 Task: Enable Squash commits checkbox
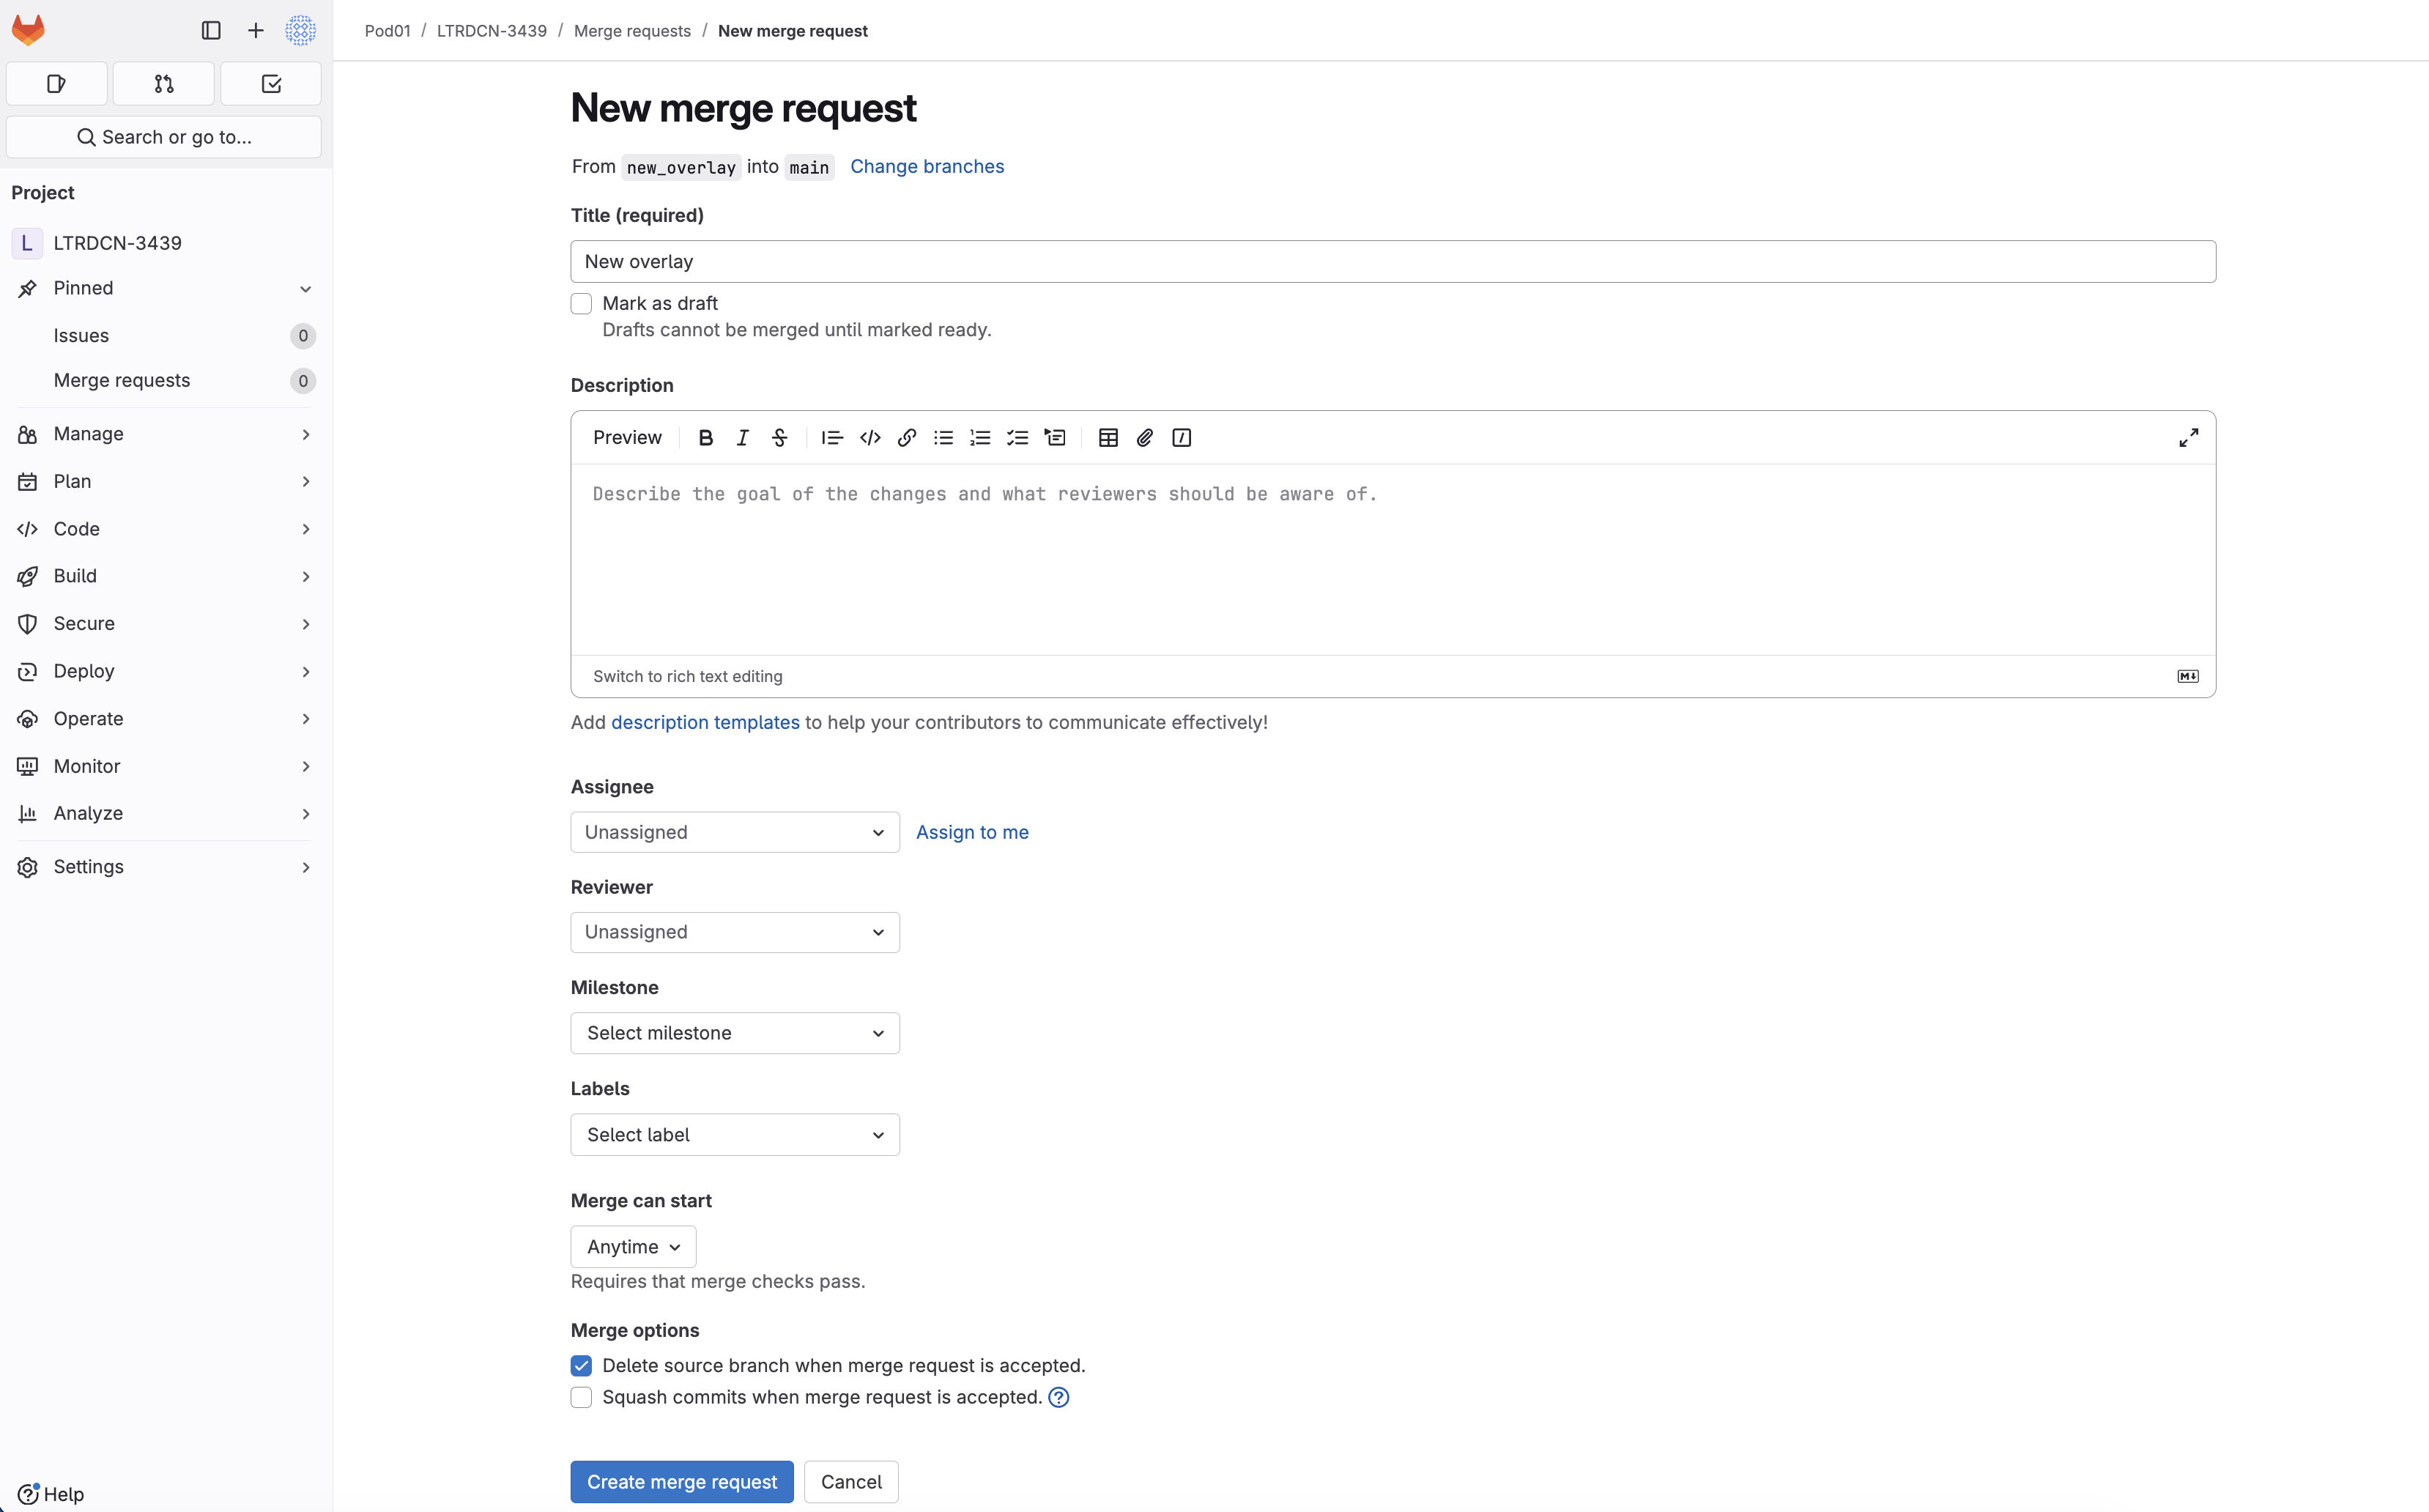(x=581, y=1397)
